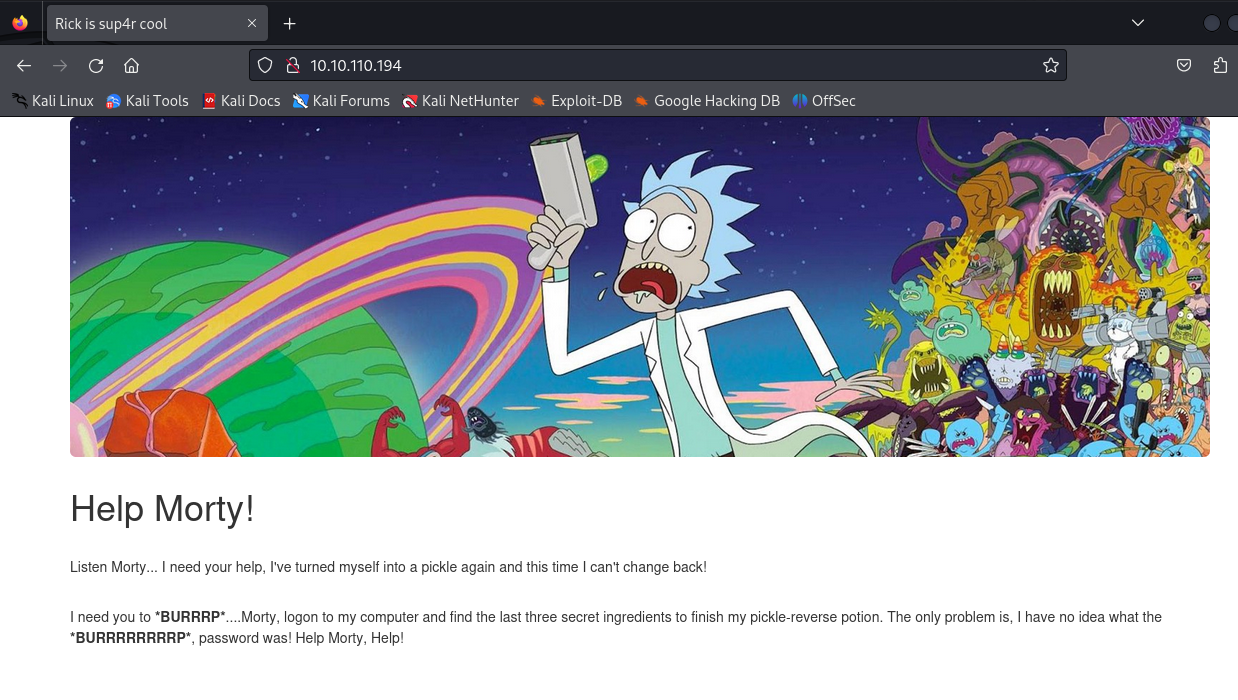The height and width of the screenshot is (700, 1238).
Task: Open the Save to Pocket icon
Action: 1184,66
